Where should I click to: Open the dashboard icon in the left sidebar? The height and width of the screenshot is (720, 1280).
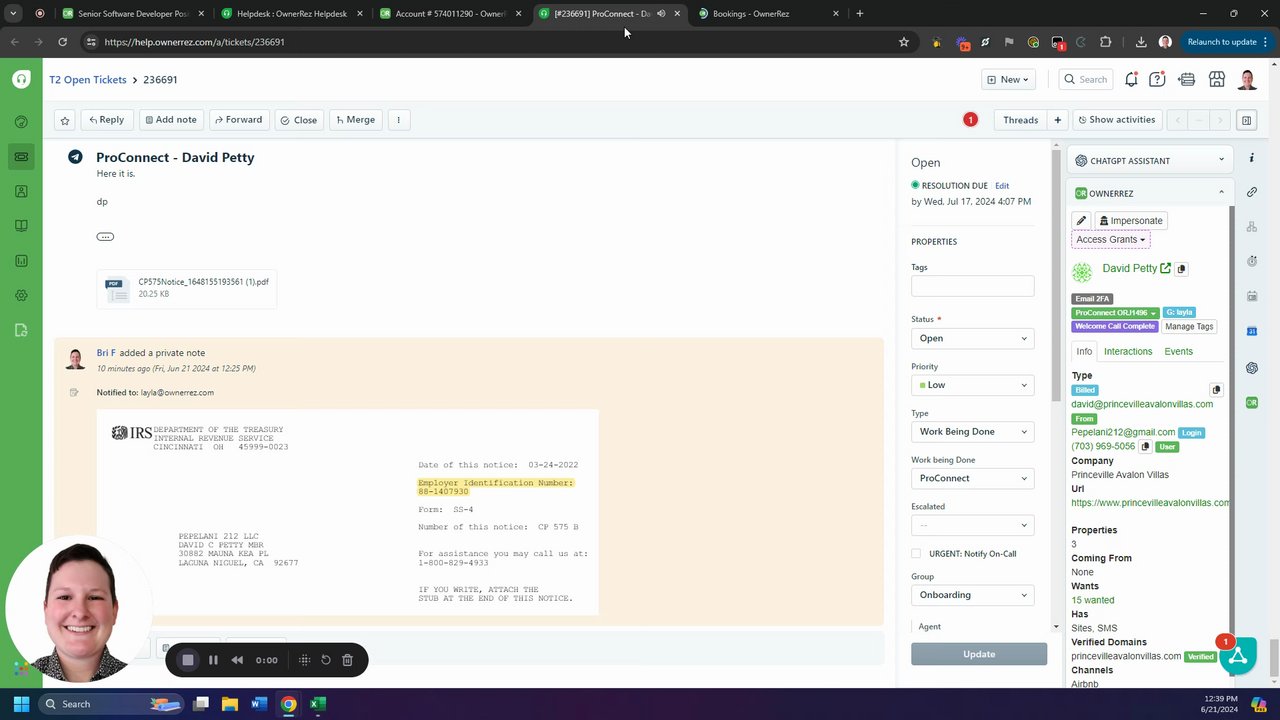[x=21, y=122]
